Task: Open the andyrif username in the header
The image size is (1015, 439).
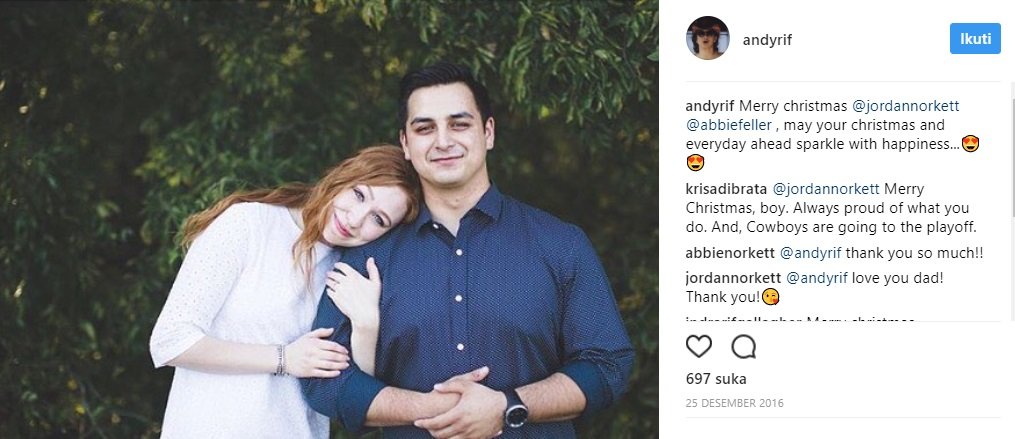Action: click(767, 40)
